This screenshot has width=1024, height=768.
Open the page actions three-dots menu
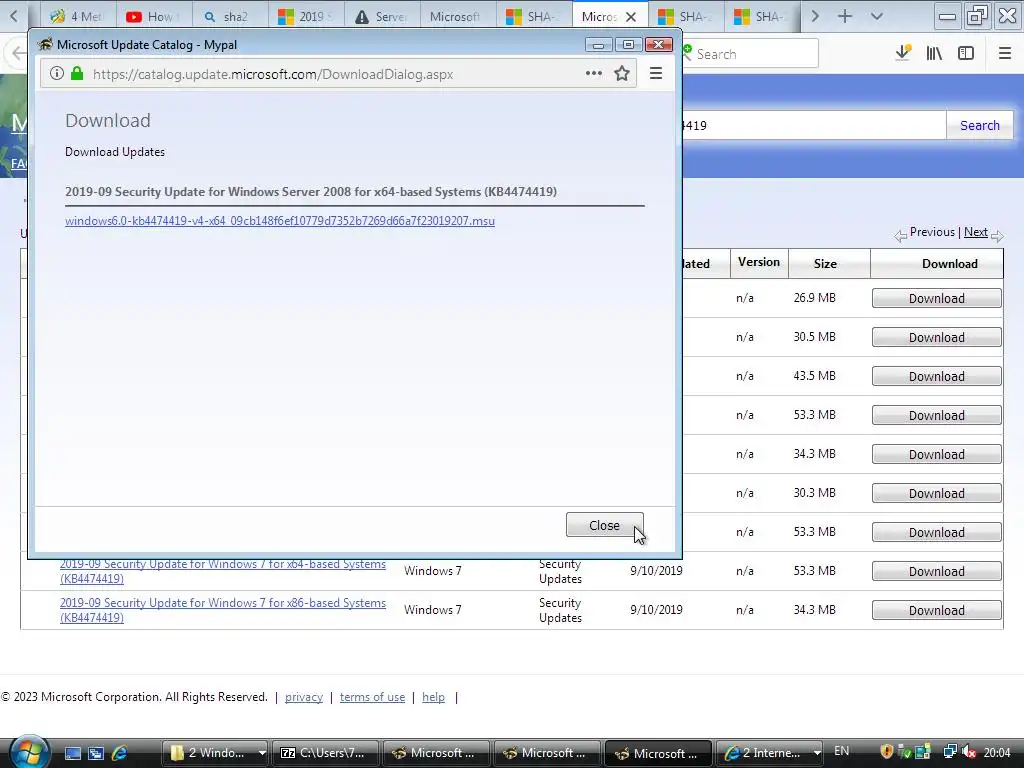pos(594,73)
